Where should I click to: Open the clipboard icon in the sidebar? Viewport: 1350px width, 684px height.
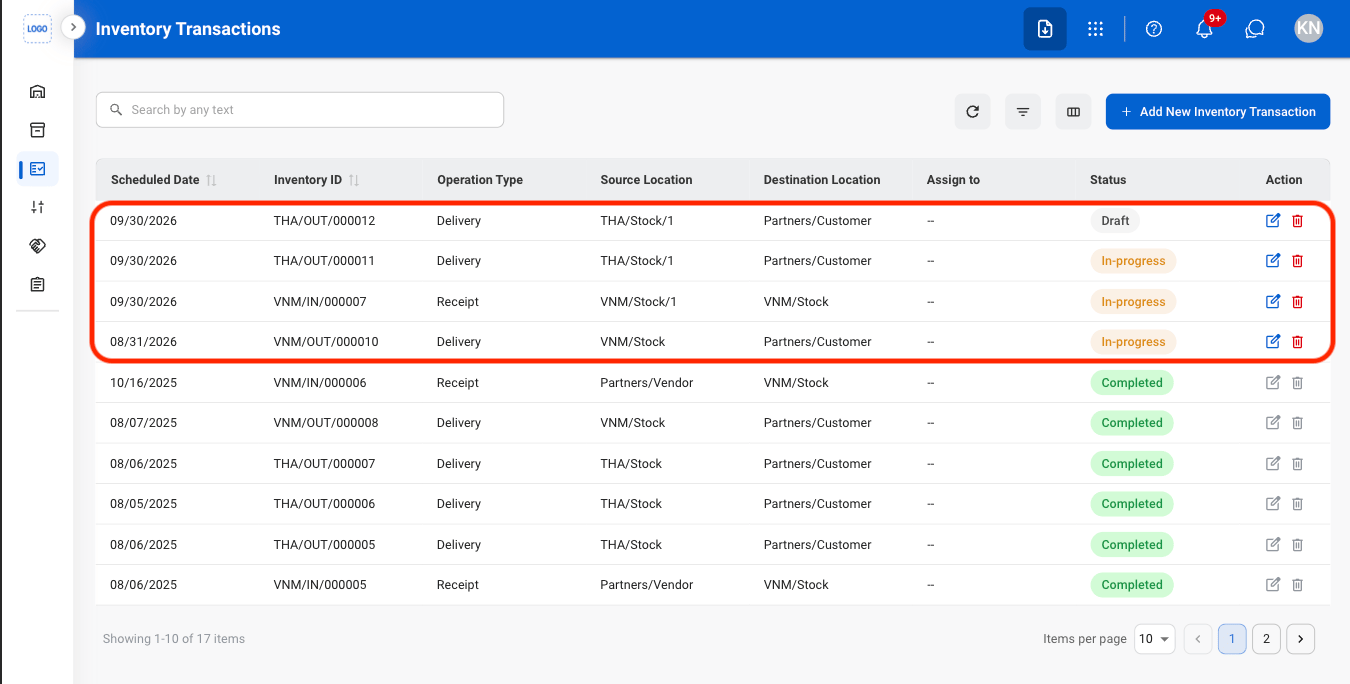click(37, 285)
